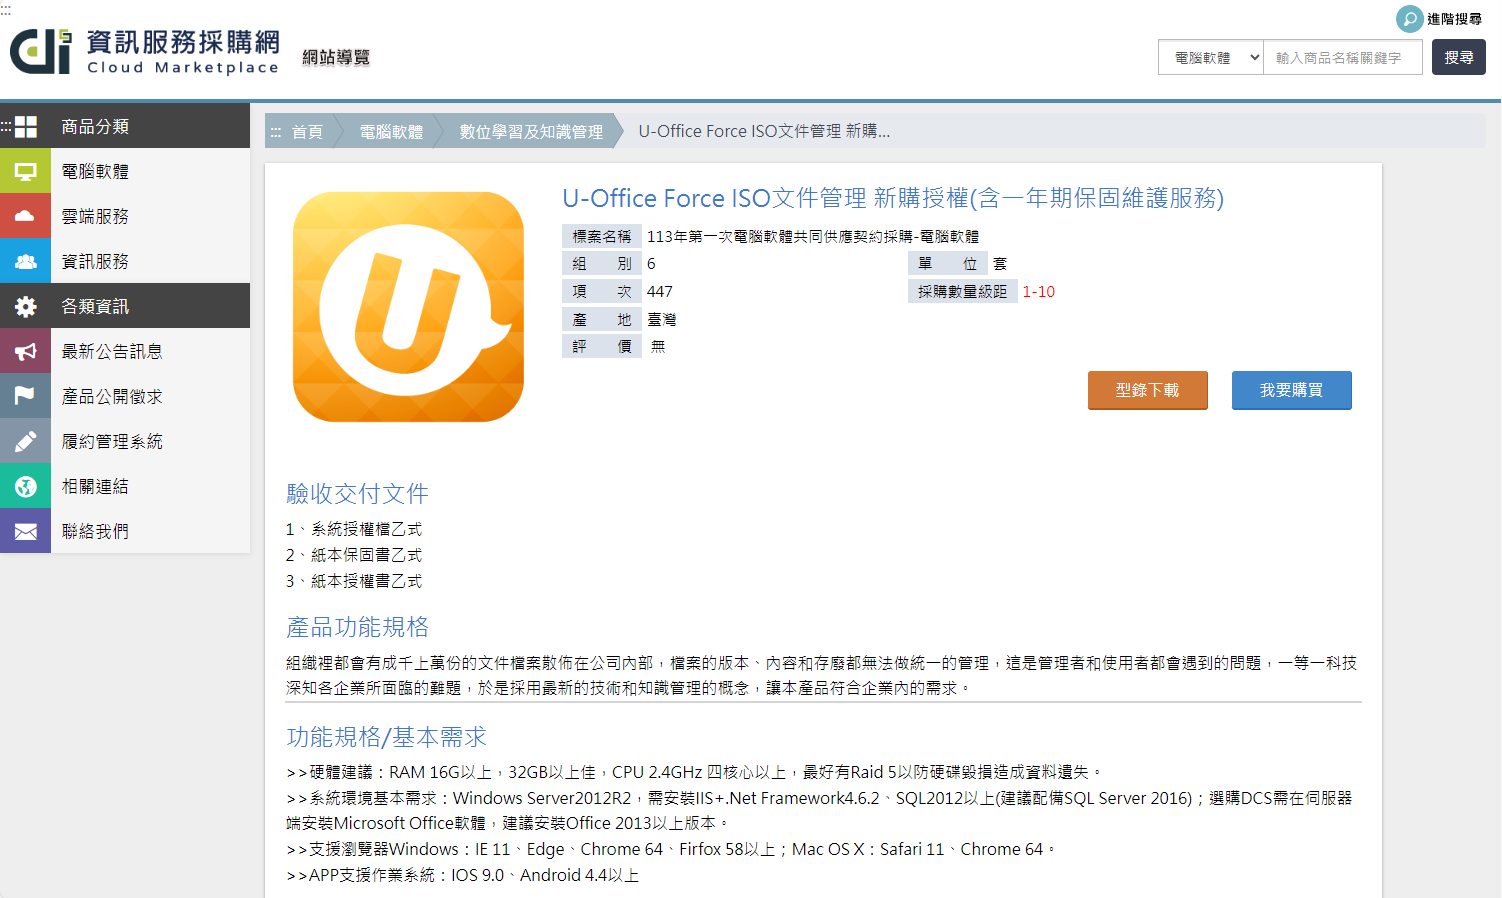Click the 採購數量級距 value 1-10
The image size is (1502, 898).
point(1038,291)
